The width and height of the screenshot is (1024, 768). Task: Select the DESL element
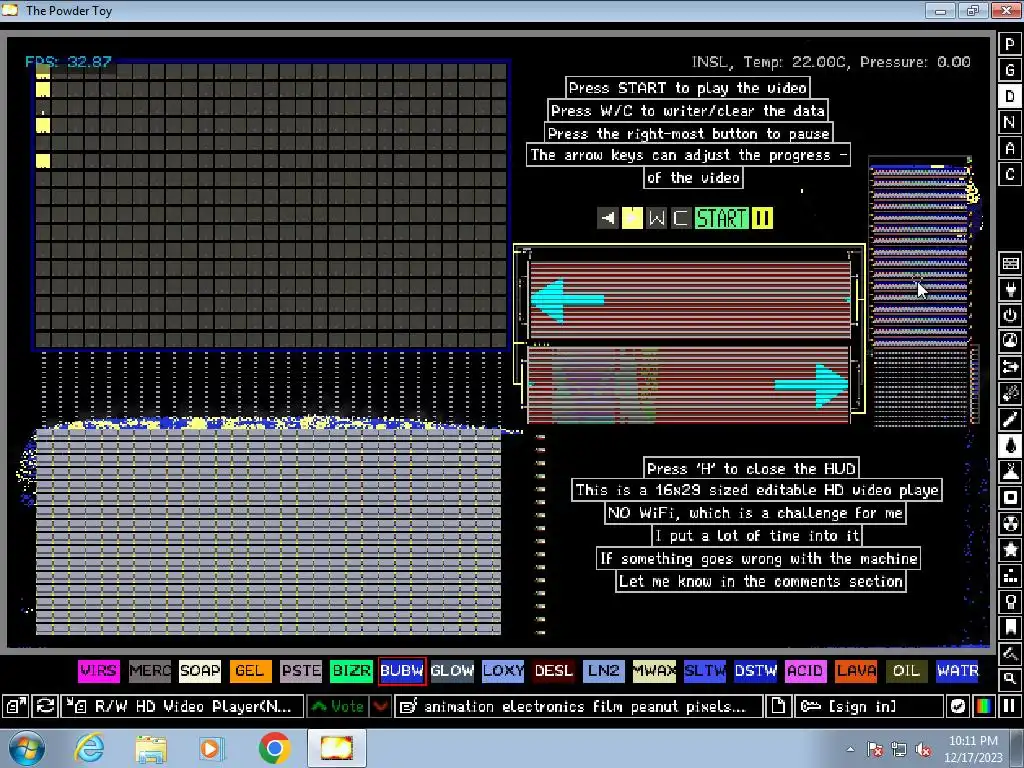(x=553, y=671)
